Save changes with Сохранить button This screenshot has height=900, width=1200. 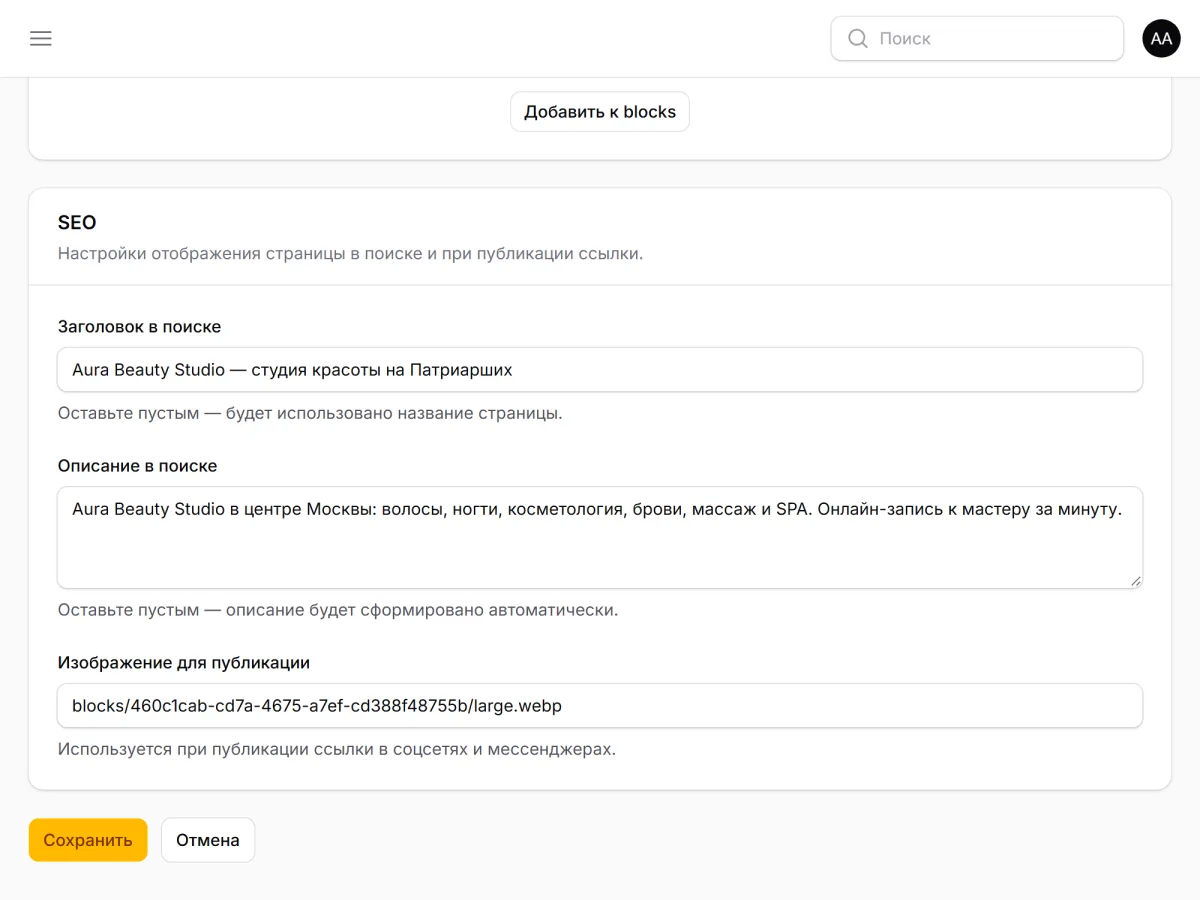pyautogui.click(x=88, y=840)
